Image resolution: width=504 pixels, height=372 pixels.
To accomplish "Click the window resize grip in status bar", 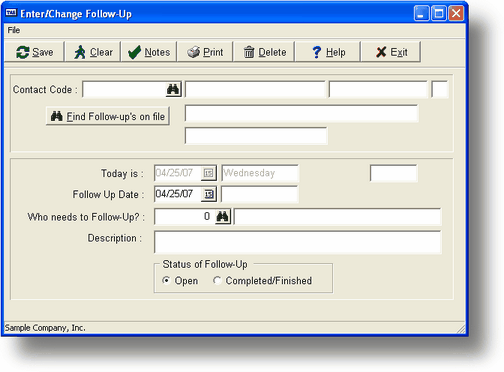I will pos(461,329).
